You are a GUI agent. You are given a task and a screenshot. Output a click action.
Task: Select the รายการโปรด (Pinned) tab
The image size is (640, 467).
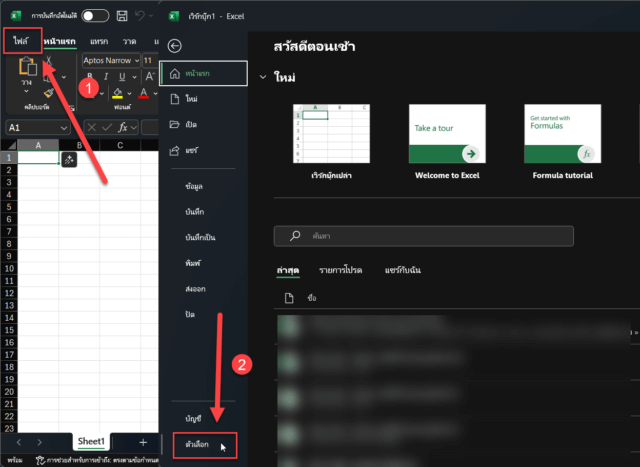(x=340, y=270)
